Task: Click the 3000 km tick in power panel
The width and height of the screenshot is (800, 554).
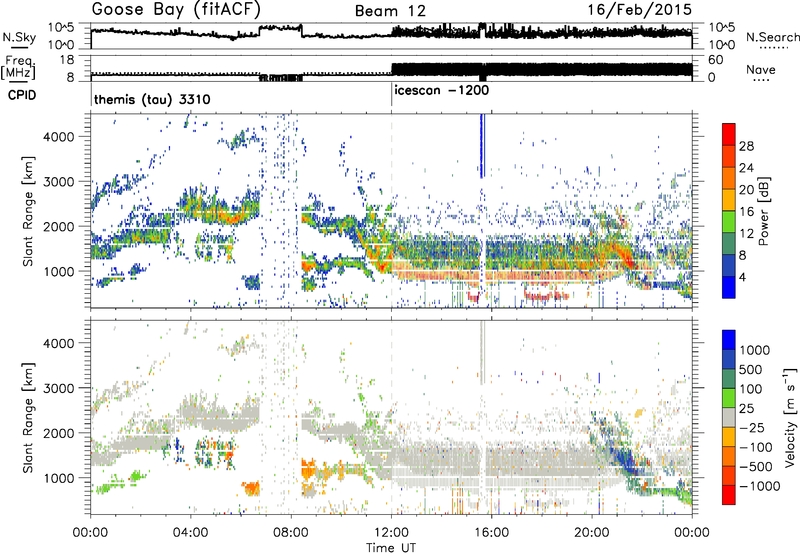Action: click(x=59, y=182)
